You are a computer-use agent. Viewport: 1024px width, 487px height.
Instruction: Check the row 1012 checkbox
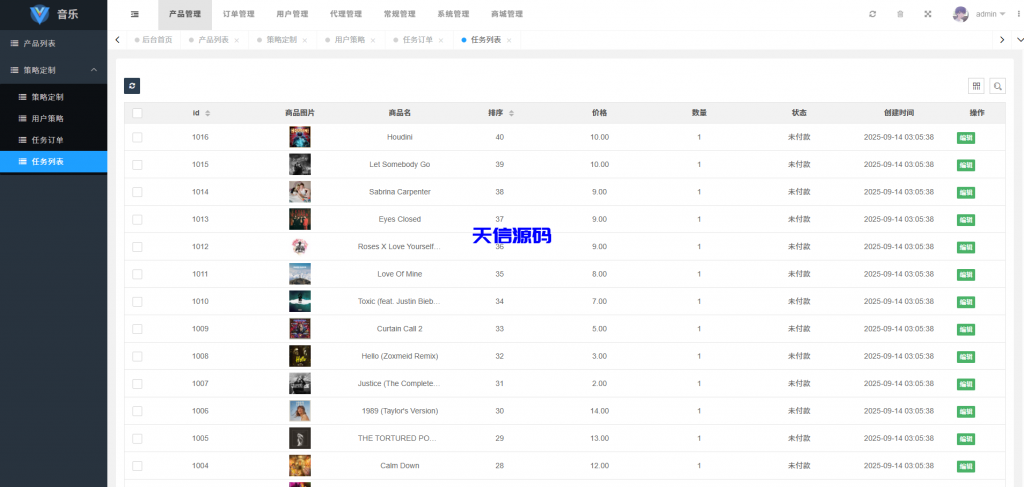pos(137,247)
